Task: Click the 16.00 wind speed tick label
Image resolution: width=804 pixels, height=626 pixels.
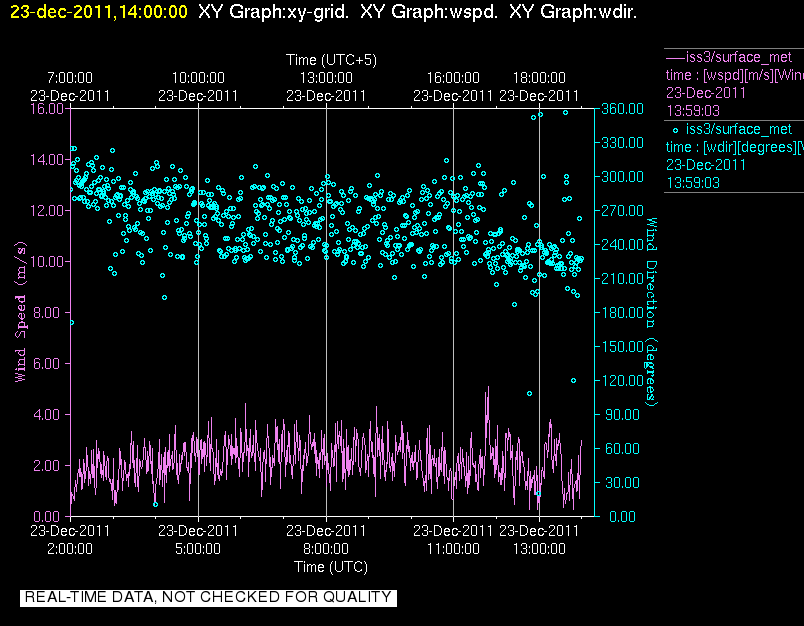Action: (x=47, y=109)
